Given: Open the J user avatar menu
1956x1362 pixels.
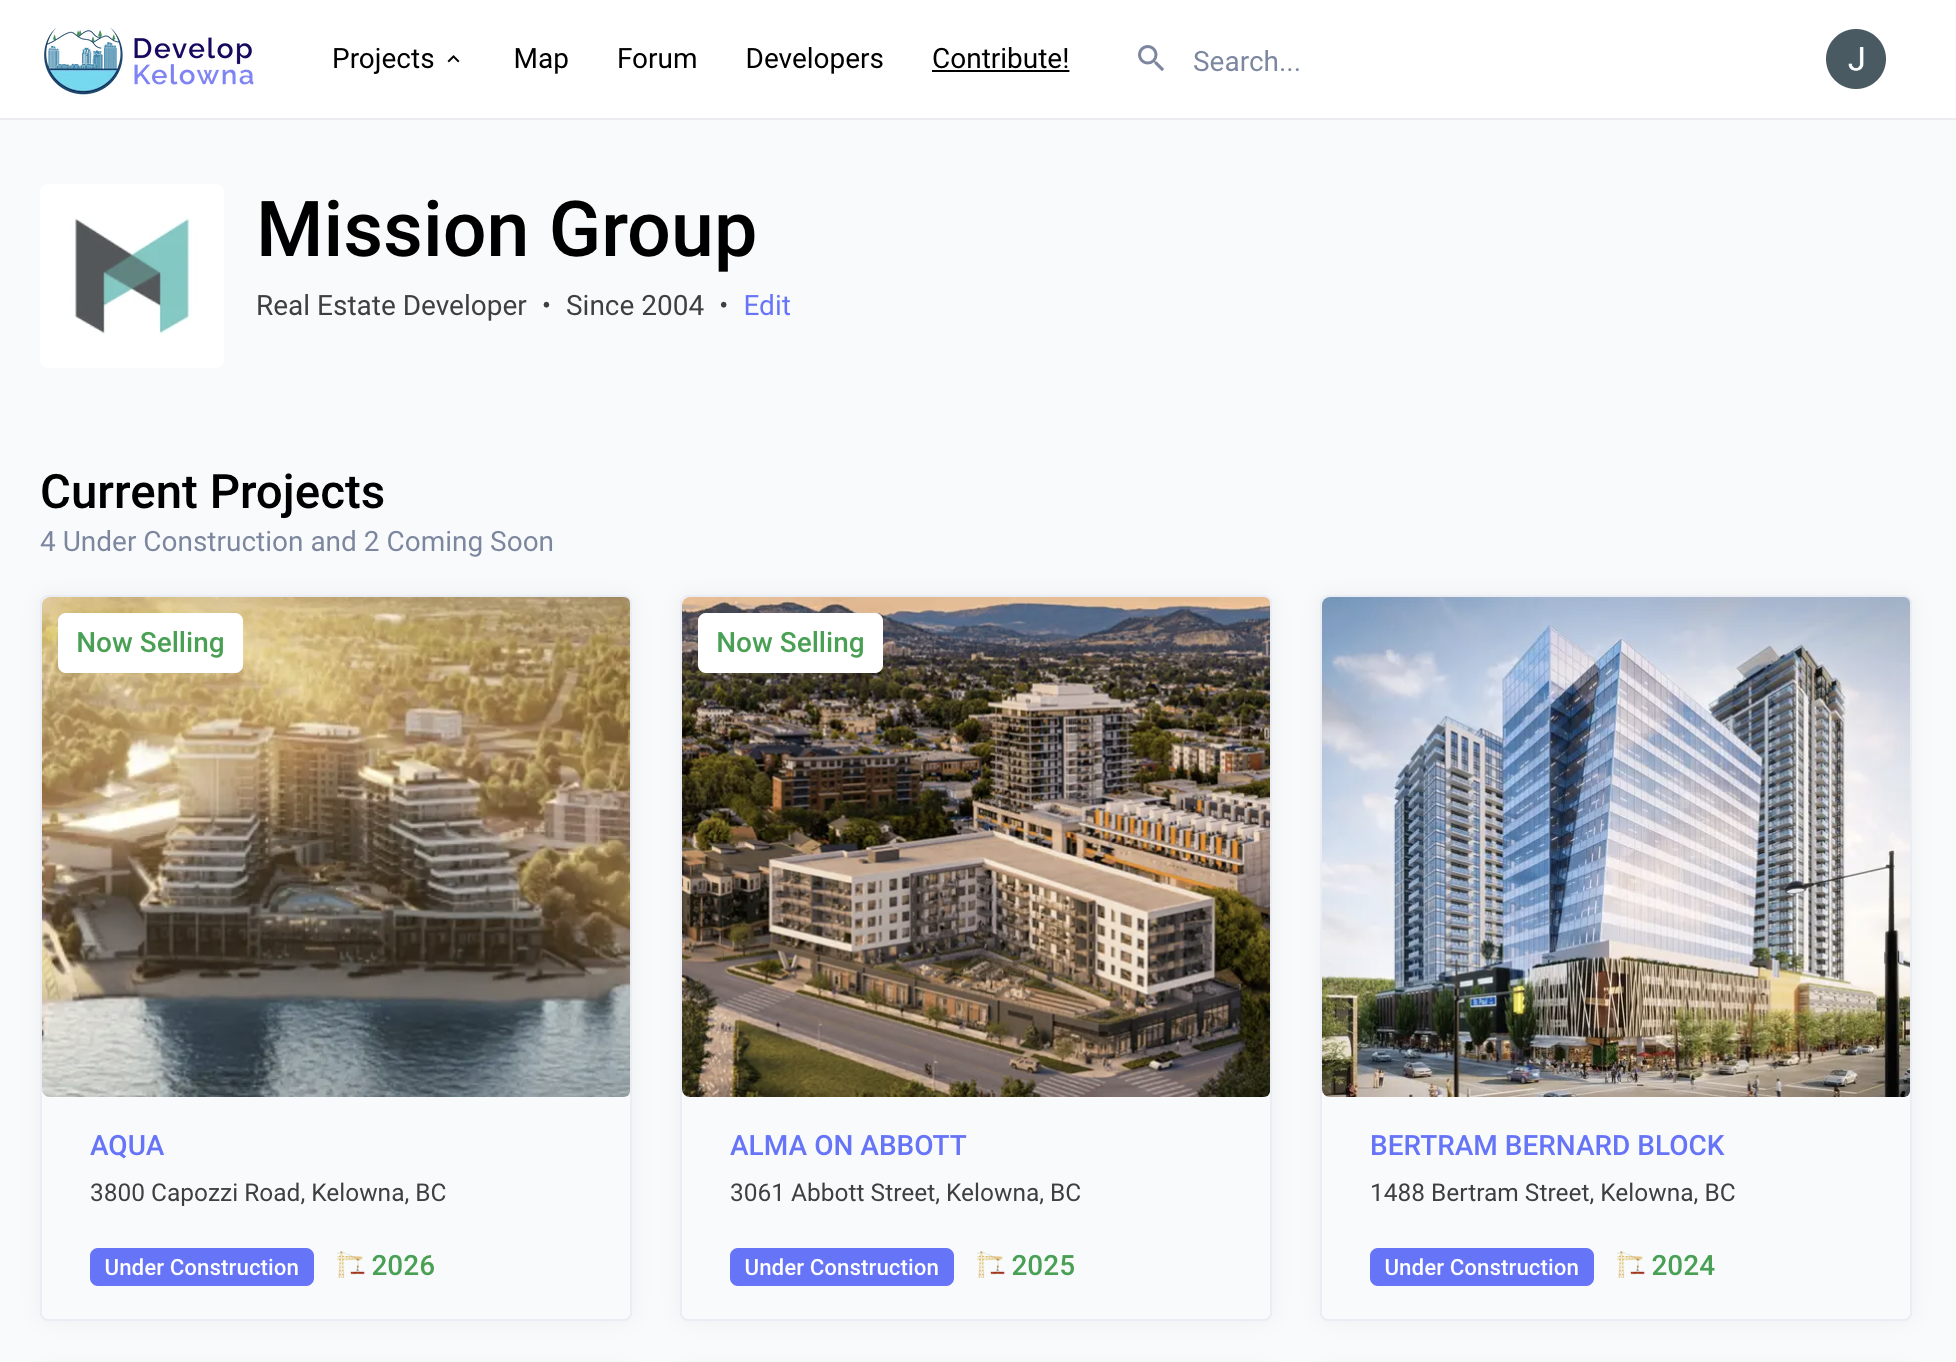Looking at the screenshot, I should (x=1855, y=59).
